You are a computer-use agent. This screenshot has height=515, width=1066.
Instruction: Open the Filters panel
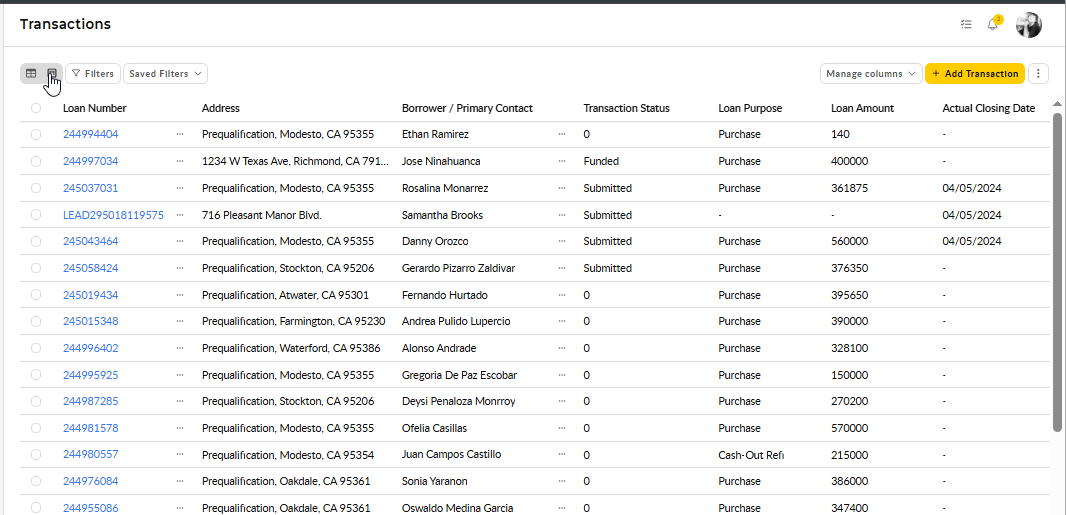93,73
